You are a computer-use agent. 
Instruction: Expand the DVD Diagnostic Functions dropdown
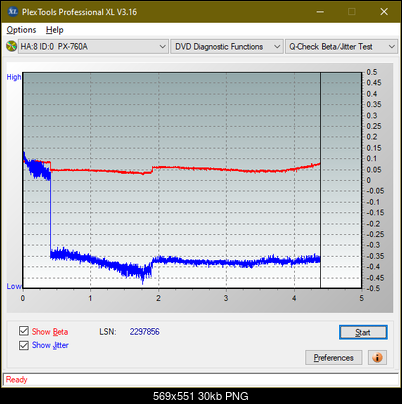(227, 47)
